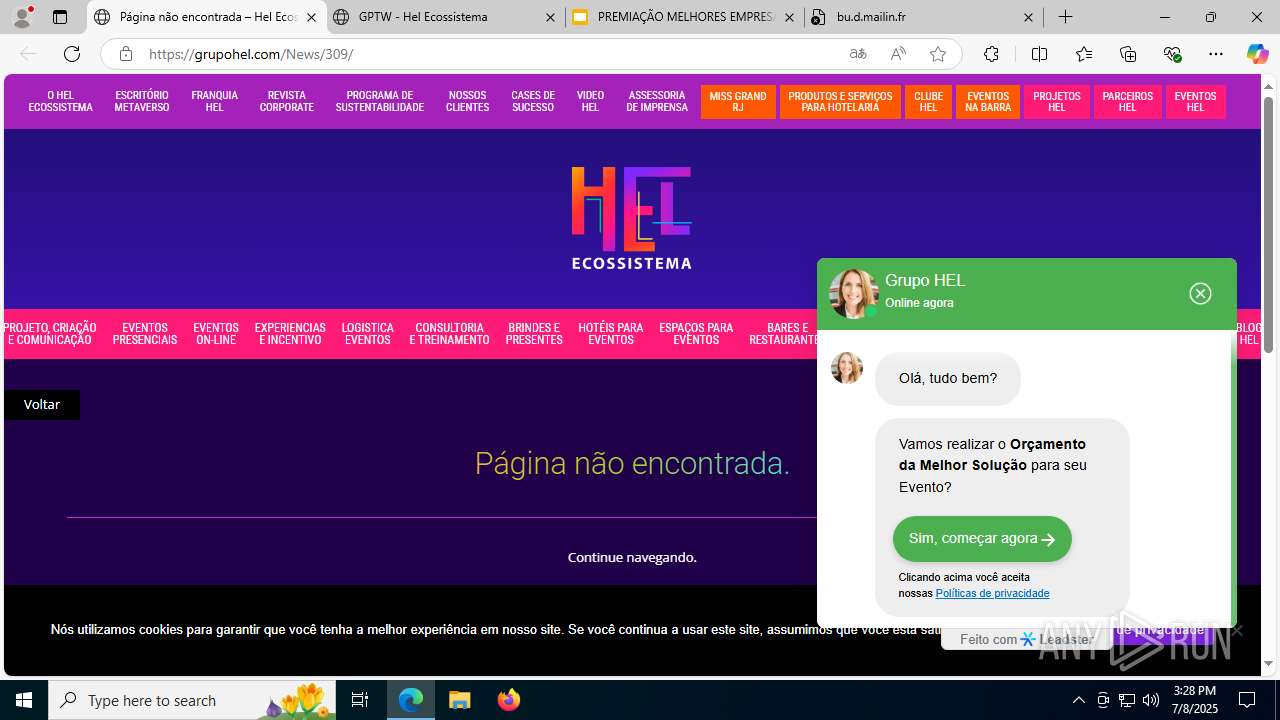Open the ESPAÇOS PARA EVENTOS category
This screenshot has height=720, width=1280.
pyautogui.click(x=696, y=334)
